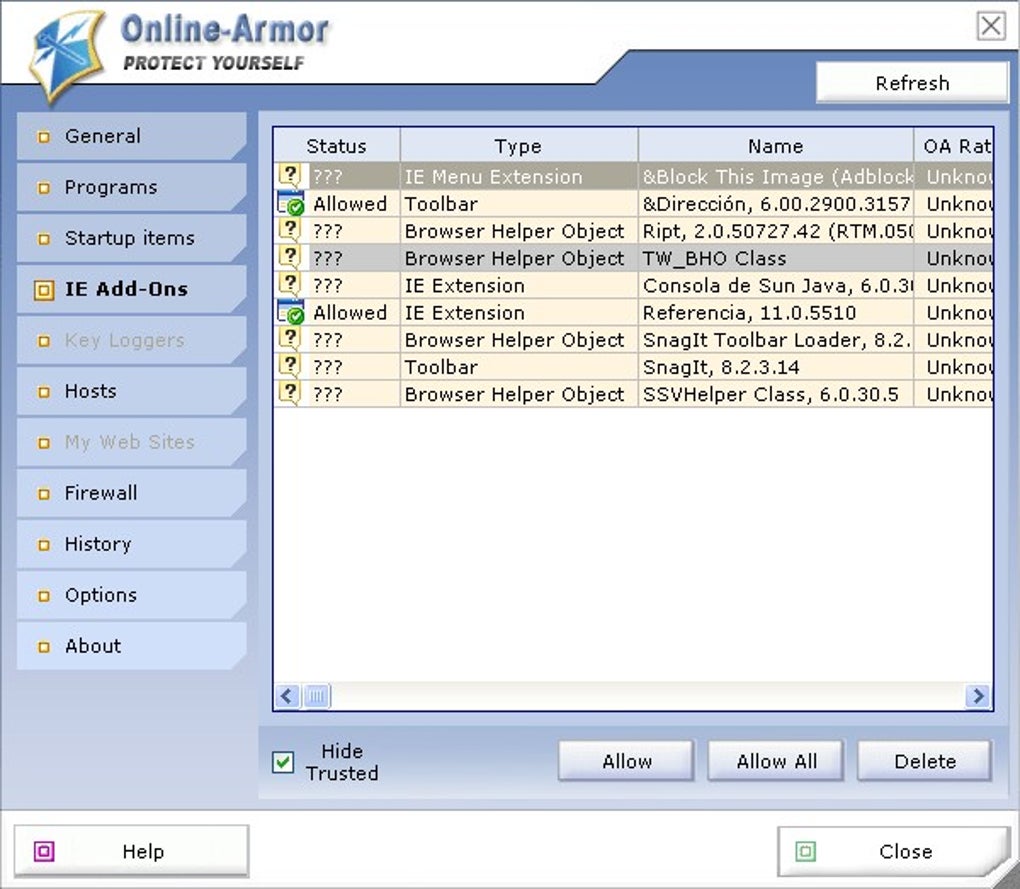Select the IE Add-Ons section

pyautogui.click(x=131, y=289)
